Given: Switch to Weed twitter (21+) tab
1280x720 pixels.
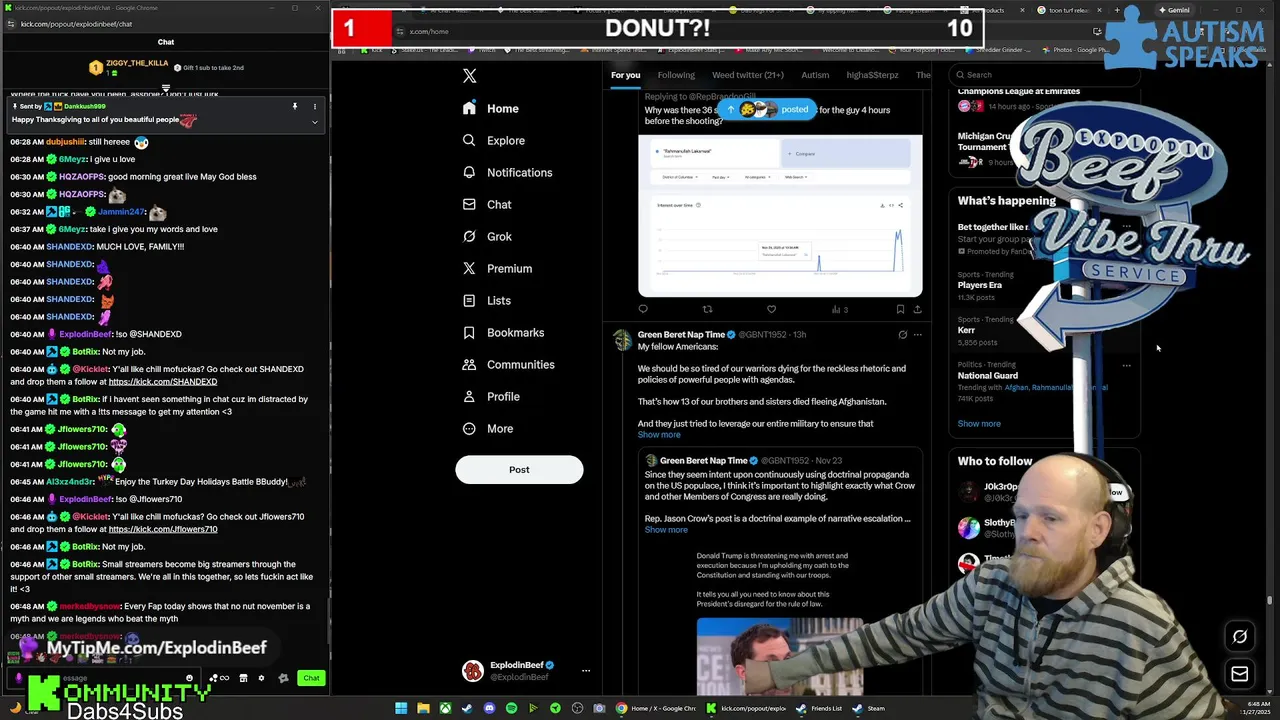Looking at the screenshot, I should (x=747, y=75).
